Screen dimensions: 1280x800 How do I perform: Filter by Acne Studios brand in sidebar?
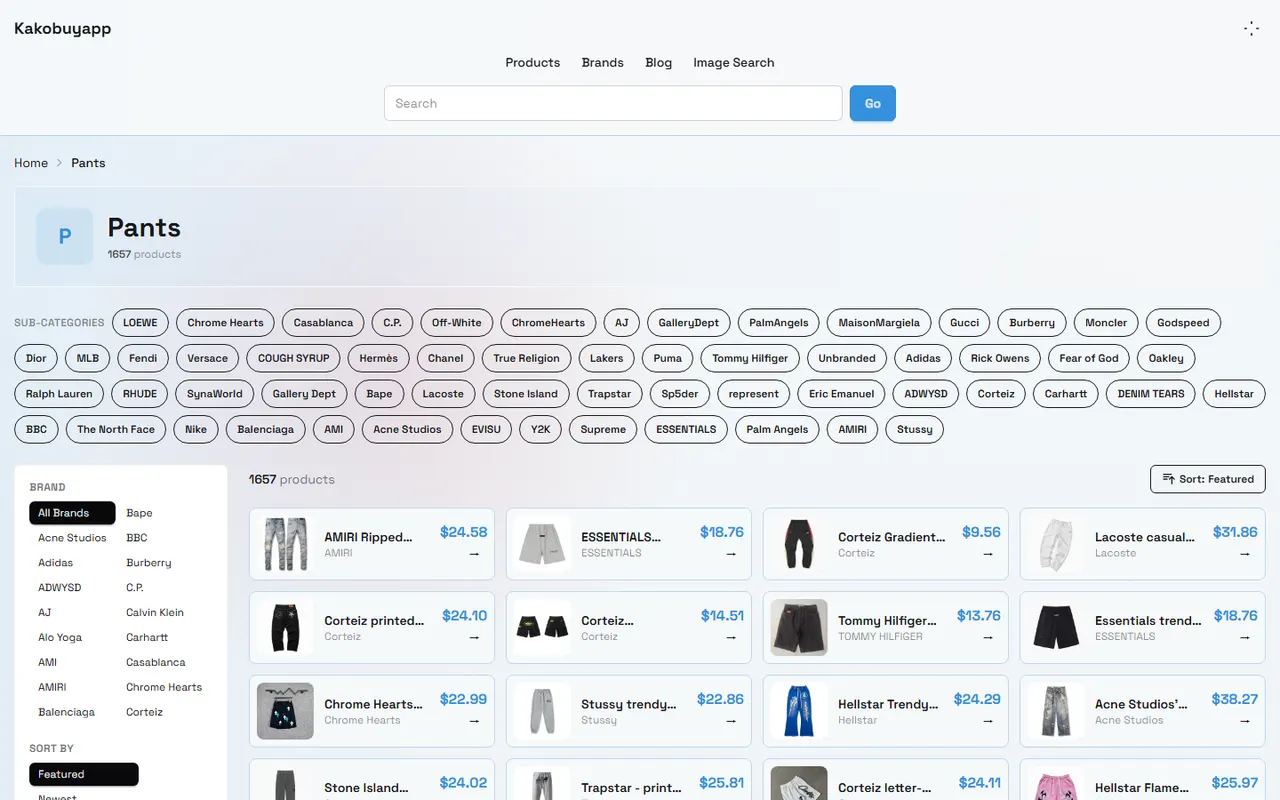(x=72, y=538)
